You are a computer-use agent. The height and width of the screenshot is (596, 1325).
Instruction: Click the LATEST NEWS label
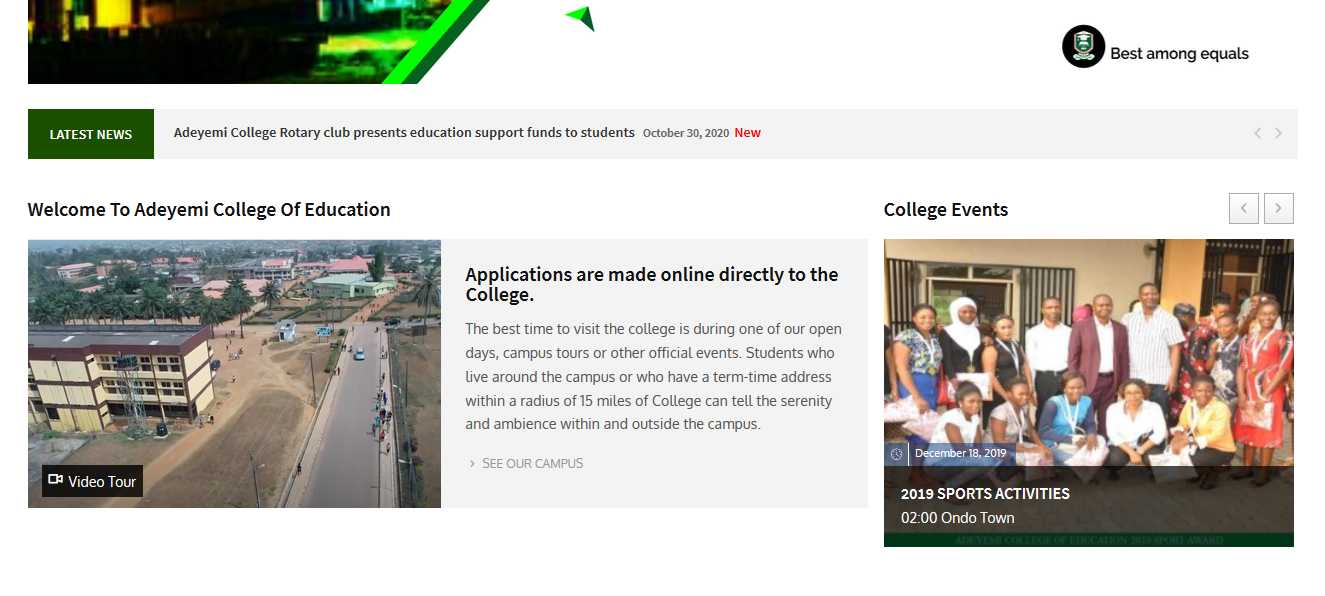(x=91, y=134)
